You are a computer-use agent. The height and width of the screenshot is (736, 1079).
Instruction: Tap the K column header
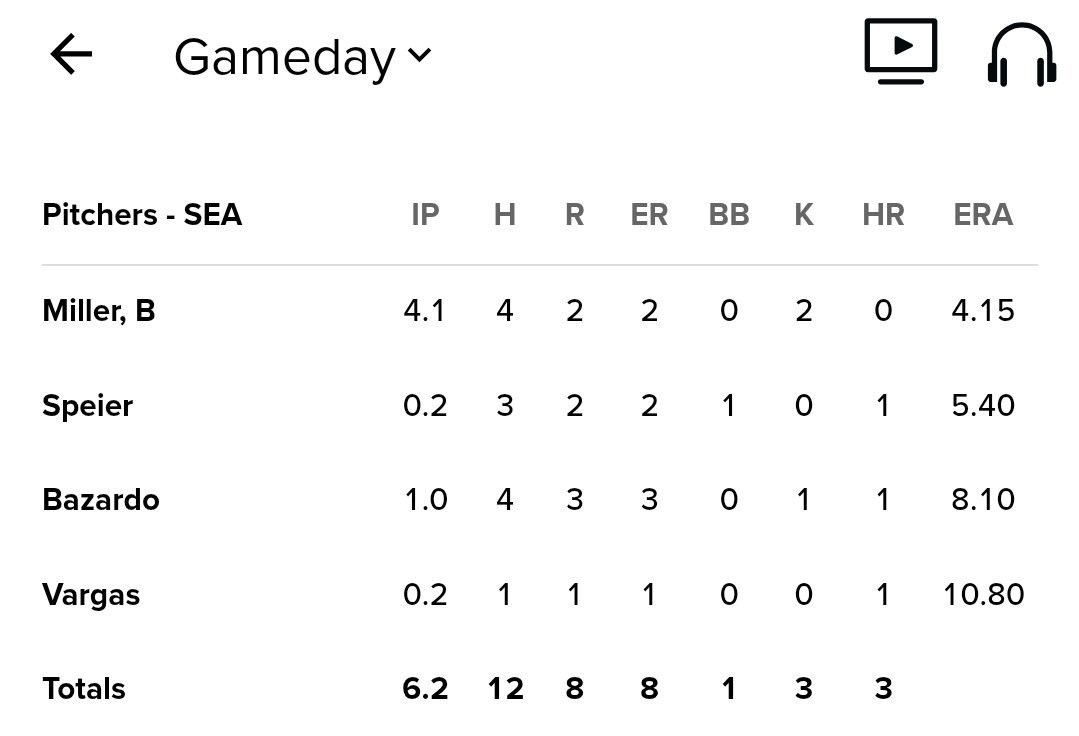(803, 215)
